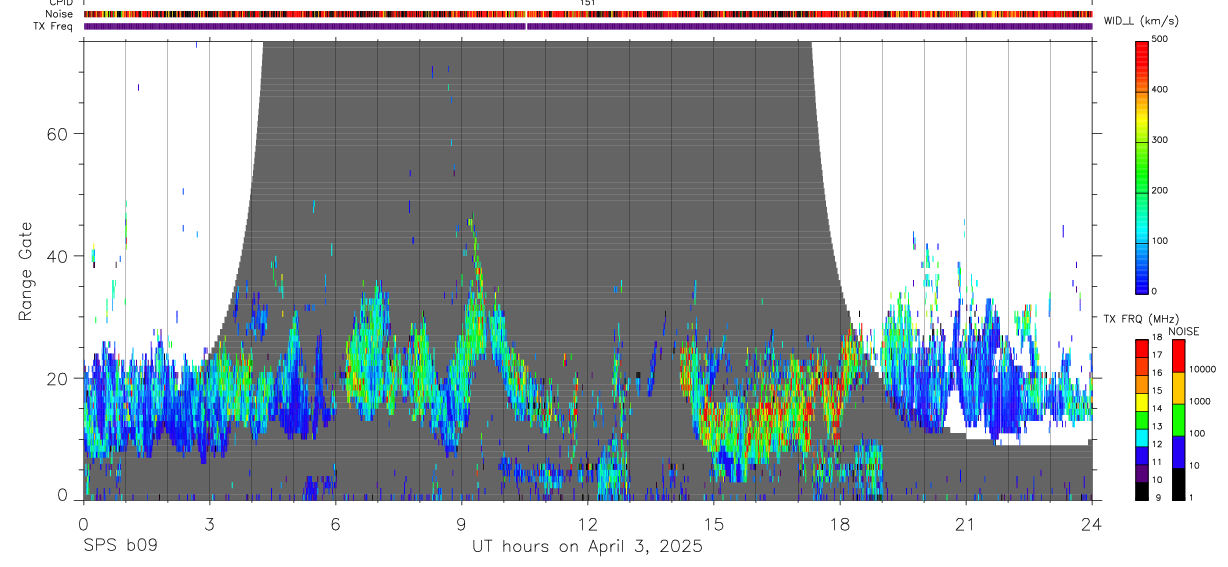Viewport: 1228px width, 567px height.
Task: Click the 'TX Freq' strip label
Action: pos(53,26)
